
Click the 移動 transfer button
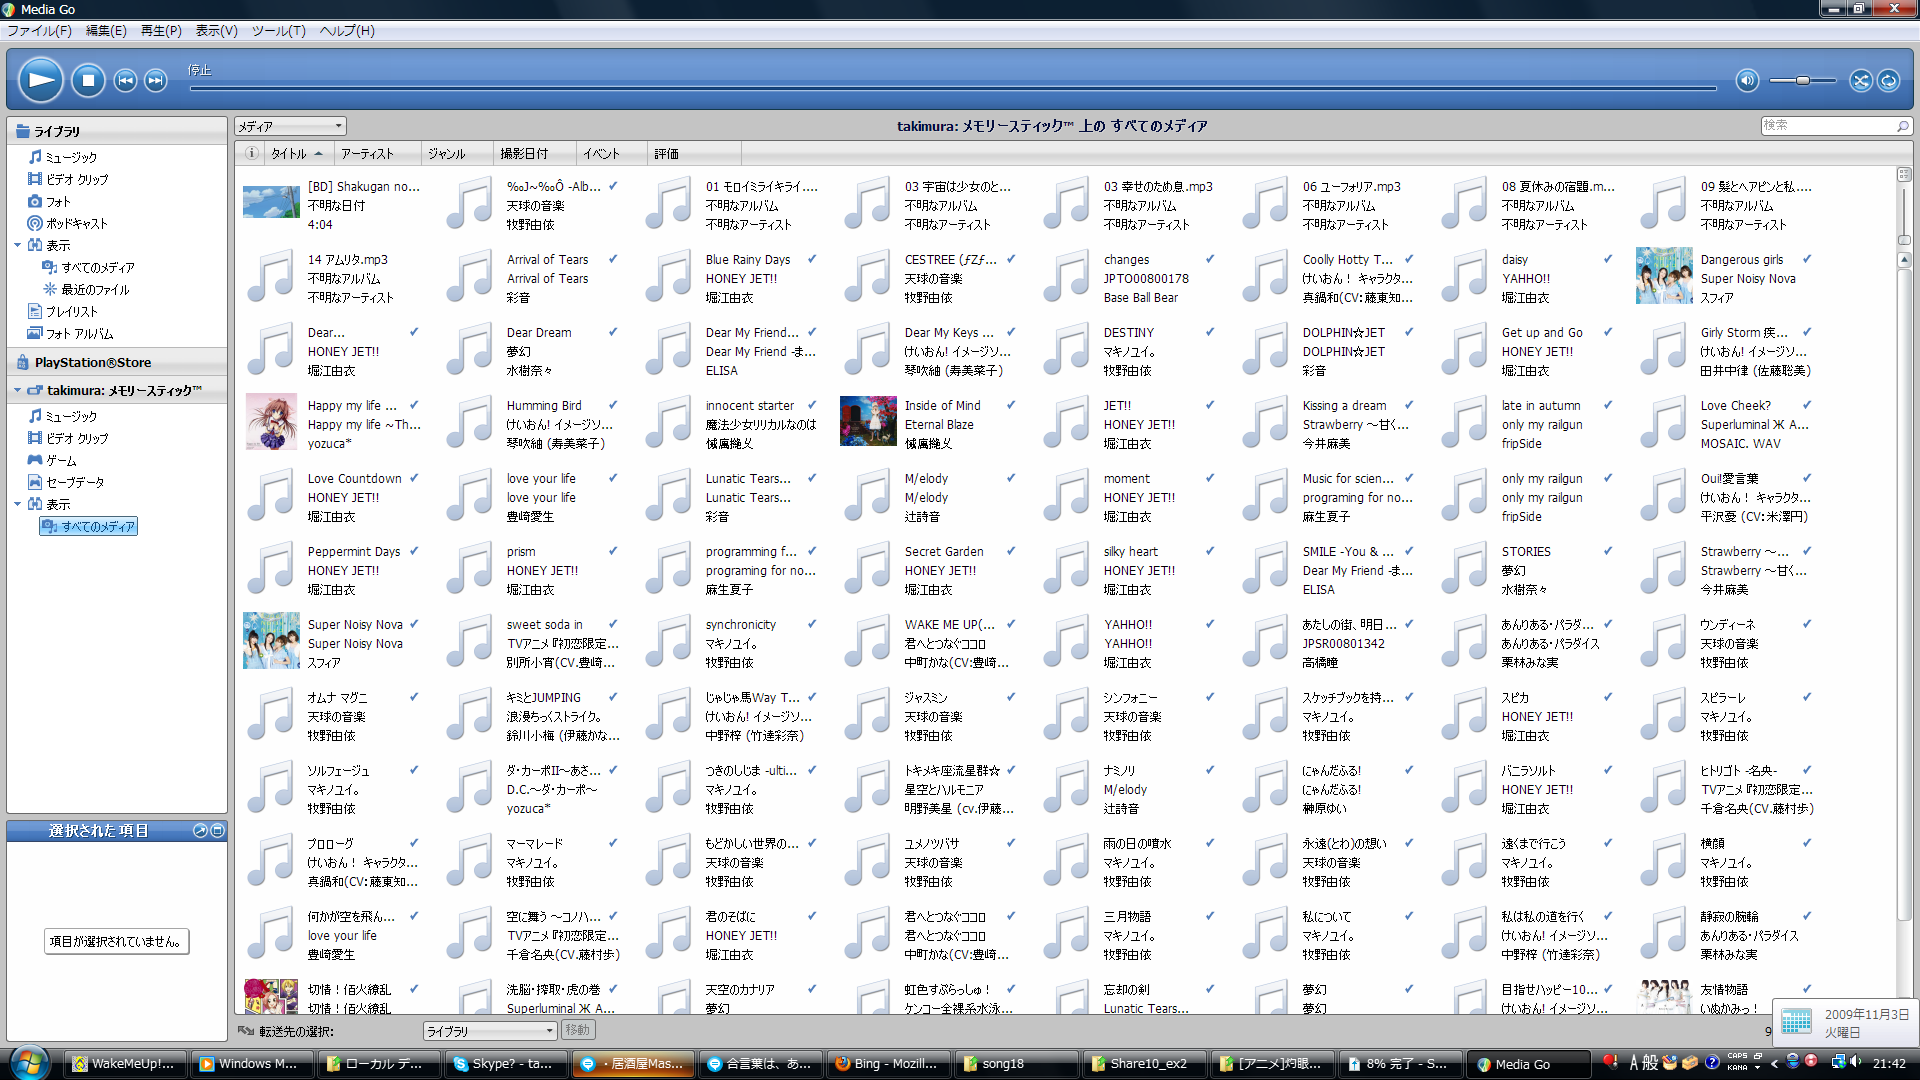[x=577, y=1030]
